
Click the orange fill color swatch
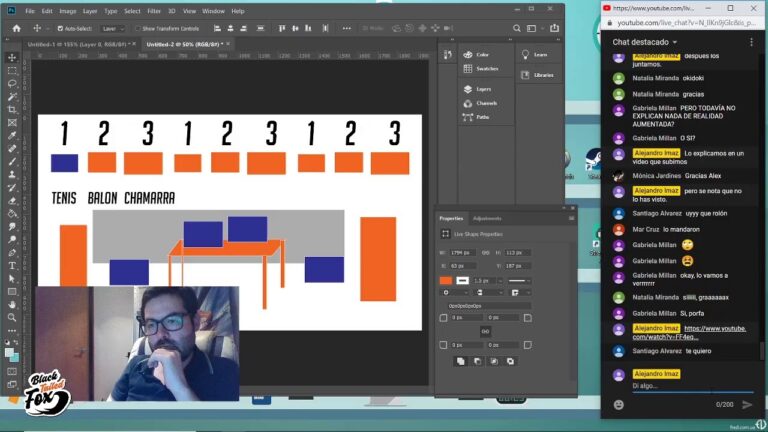click(446, 281)
